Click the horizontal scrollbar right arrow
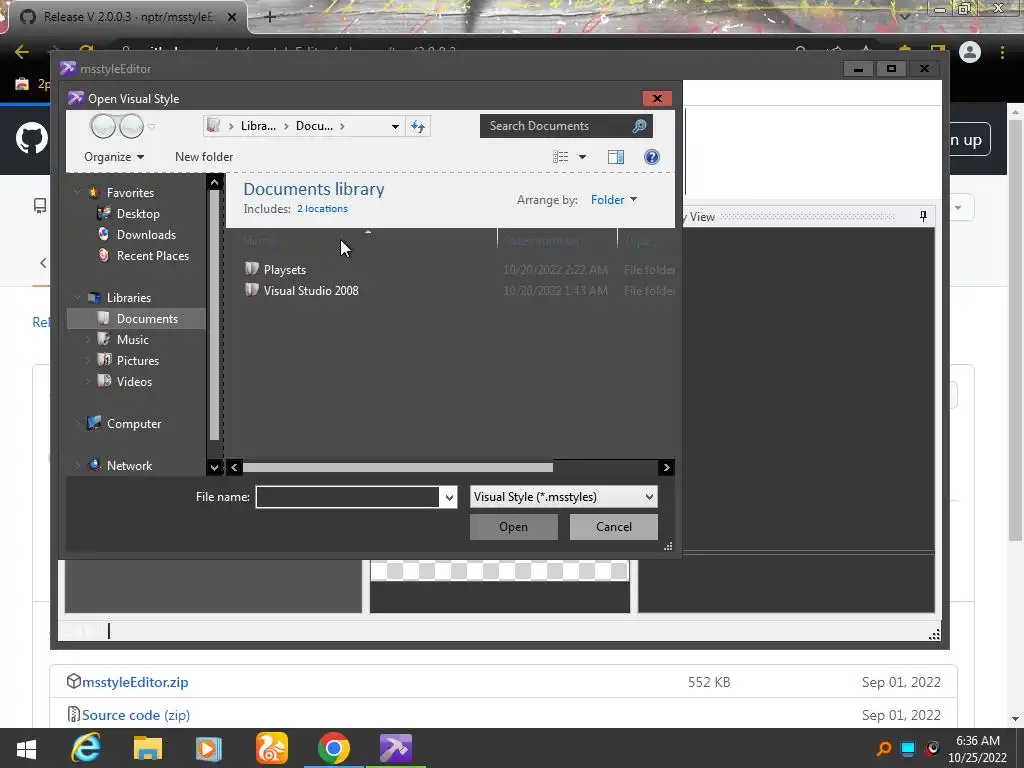 tap(666, 468)
